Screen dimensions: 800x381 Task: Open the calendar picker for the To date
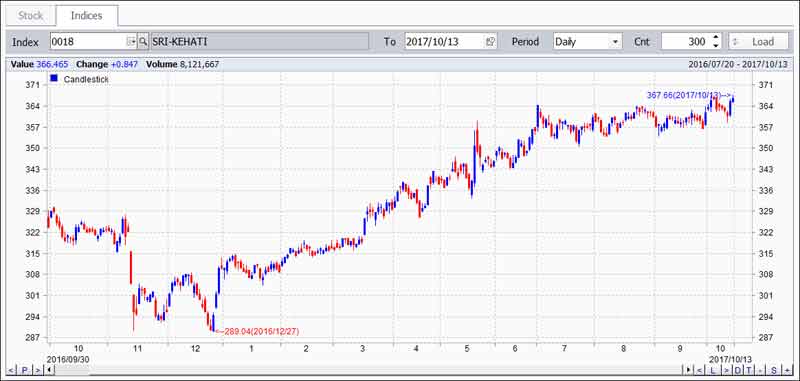click(491, 41)
